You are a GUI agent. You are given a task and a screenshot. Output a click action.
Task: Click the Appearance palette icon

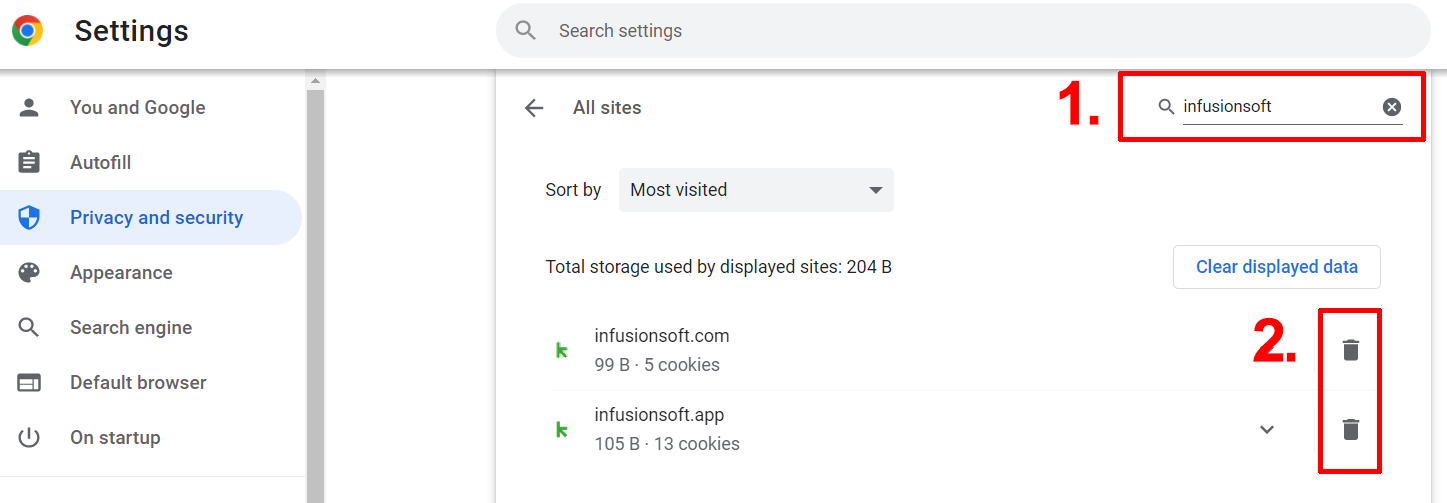29,273
